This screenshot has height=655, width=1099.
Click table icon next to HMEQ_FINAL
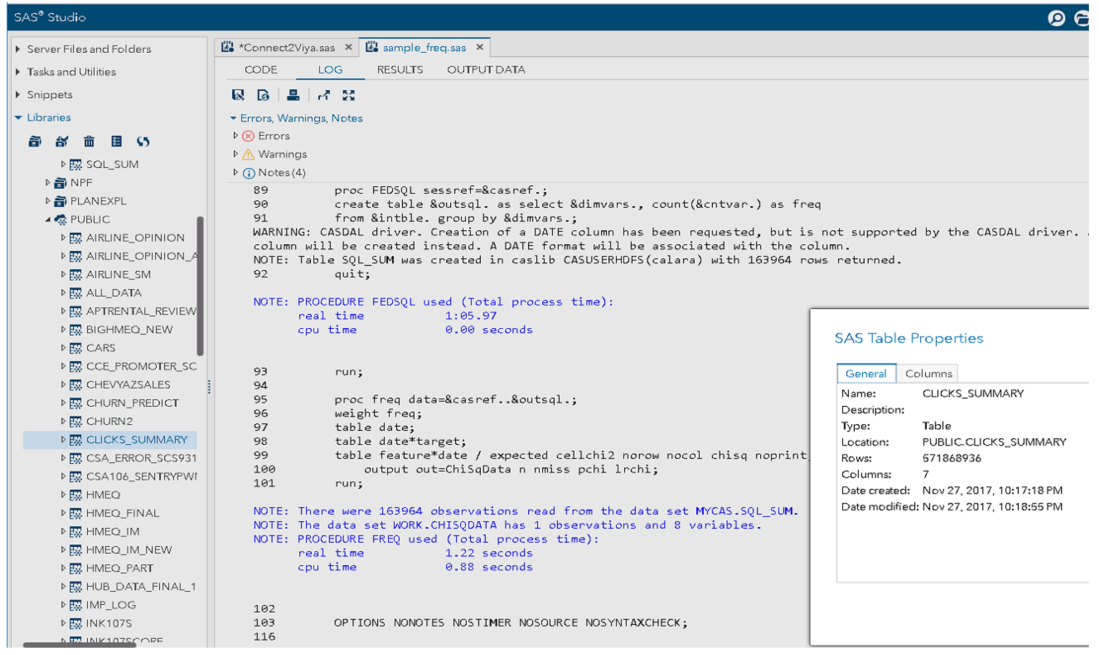pos(76,513)
